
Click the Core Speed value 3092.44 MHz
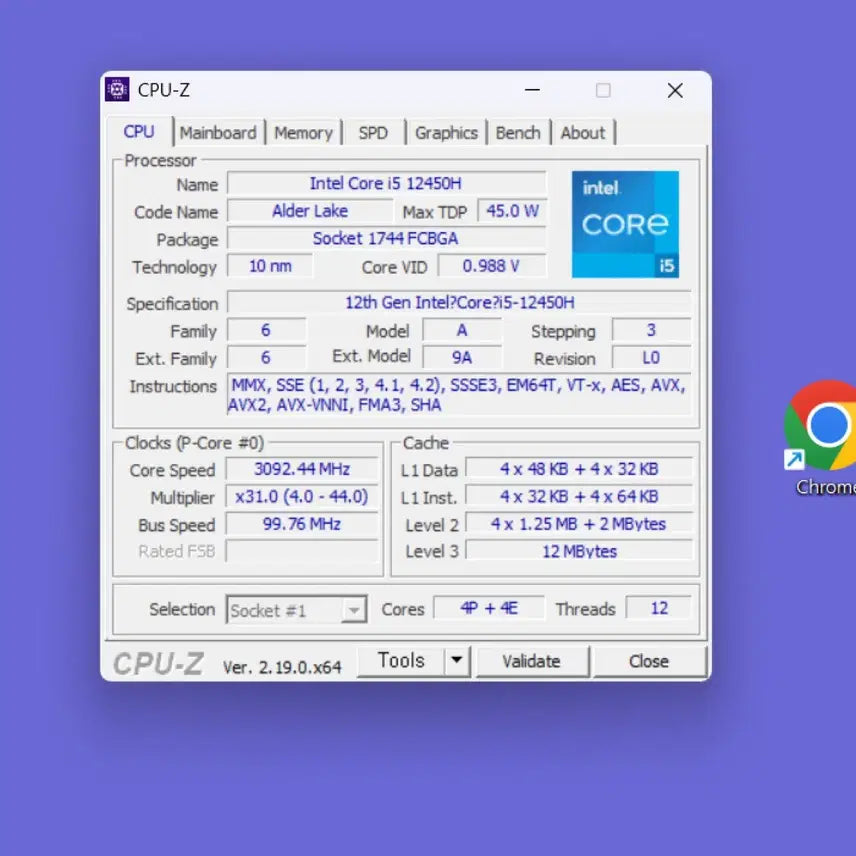pyautogui.click(x=302, y=469)
